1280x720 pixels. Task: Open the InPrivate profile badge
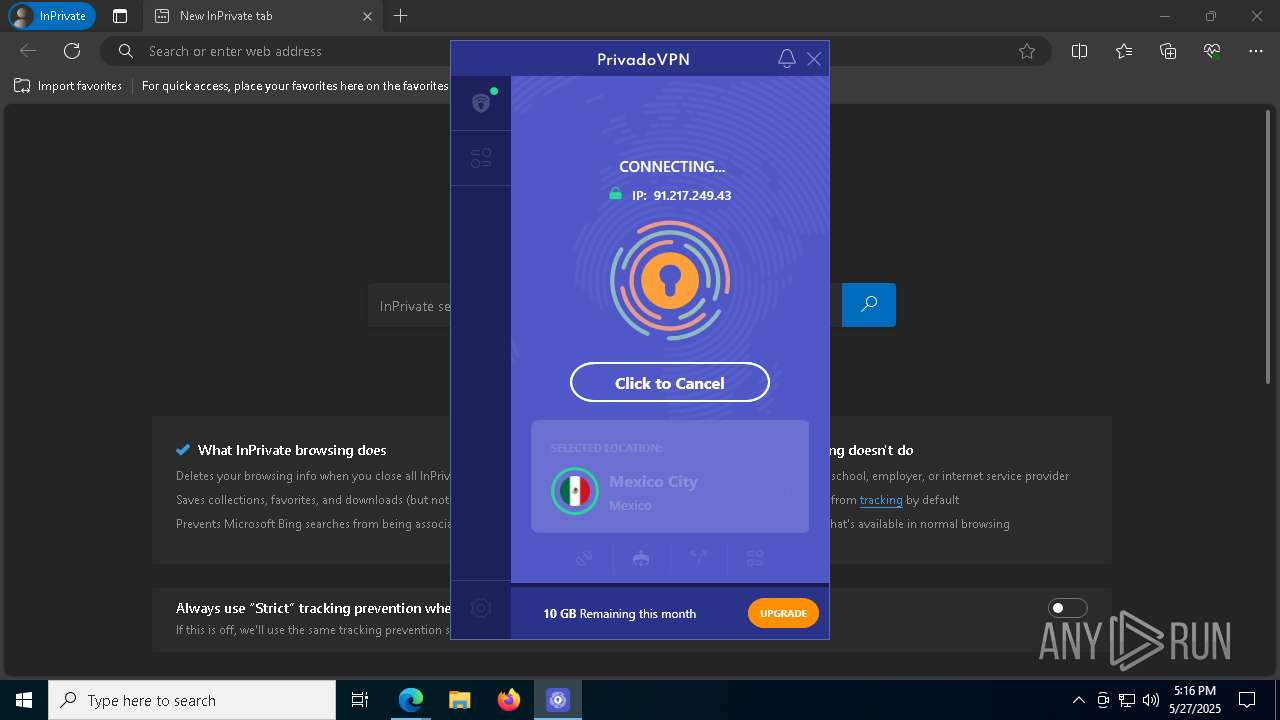(x=52, y=16)
